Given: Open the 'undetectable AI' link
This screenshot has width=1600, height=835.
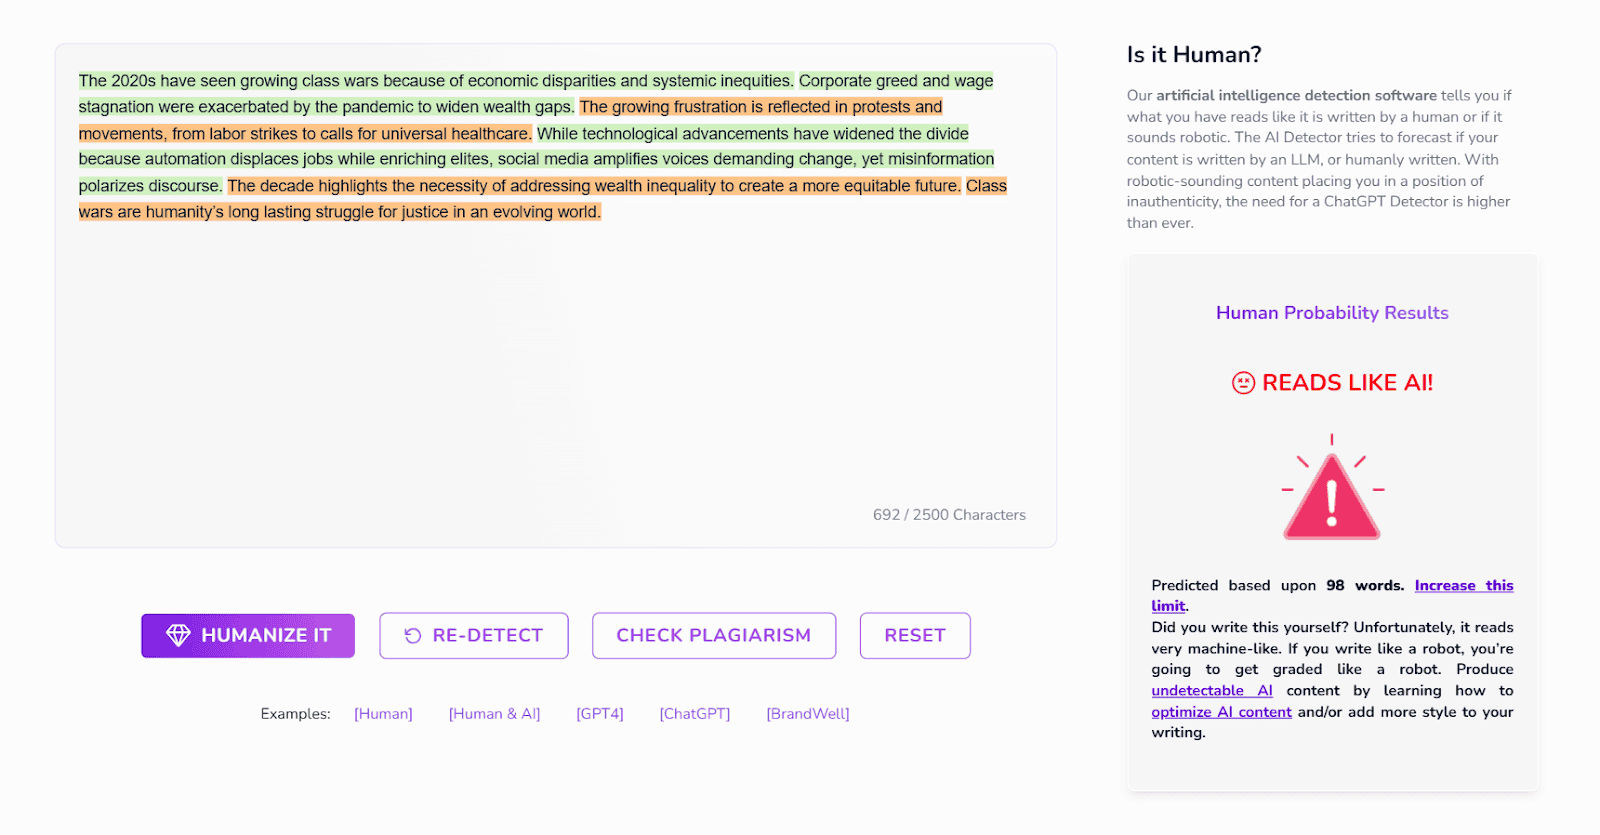Looking at the screenshot, I should click(1211, 691).
